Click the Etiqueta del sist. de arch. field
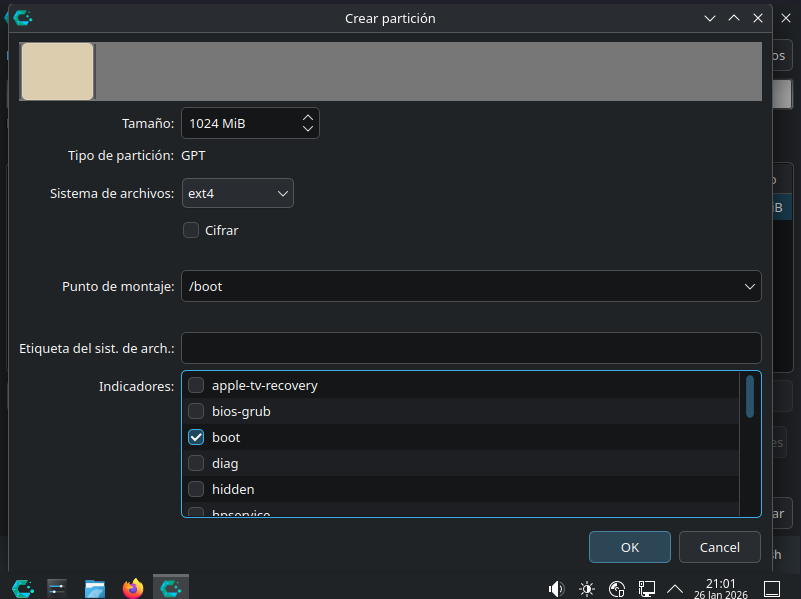The image size is (801, 599). (471, 348)
